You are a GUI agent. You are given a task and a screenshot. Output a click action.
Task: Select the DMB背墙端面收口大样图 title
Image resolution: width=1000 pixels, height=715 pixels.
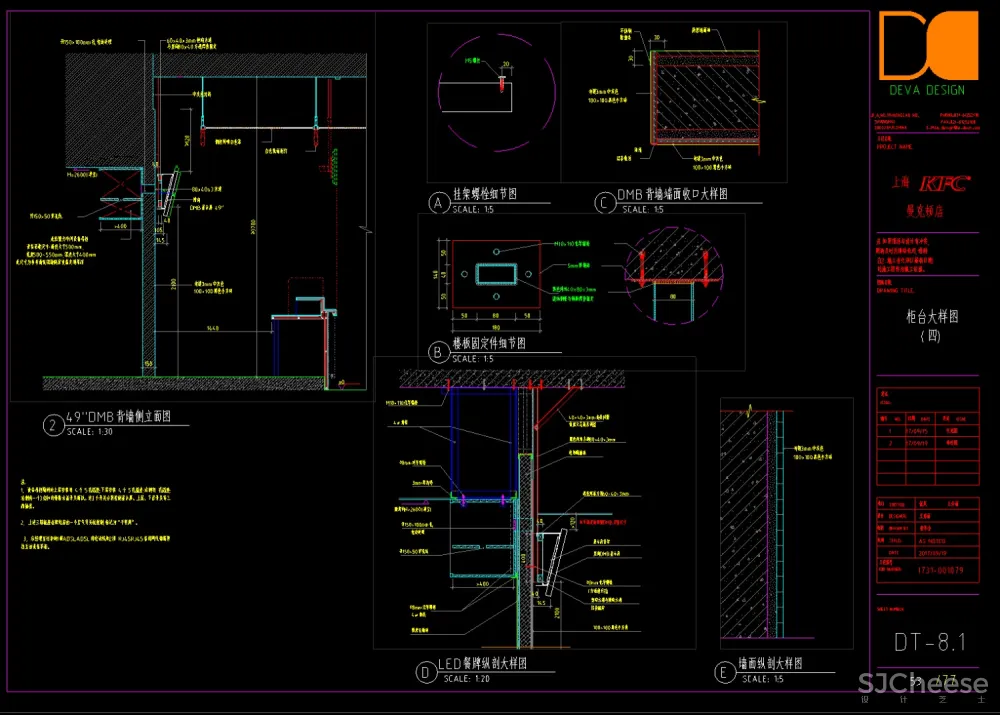click(x=672, y=195)
